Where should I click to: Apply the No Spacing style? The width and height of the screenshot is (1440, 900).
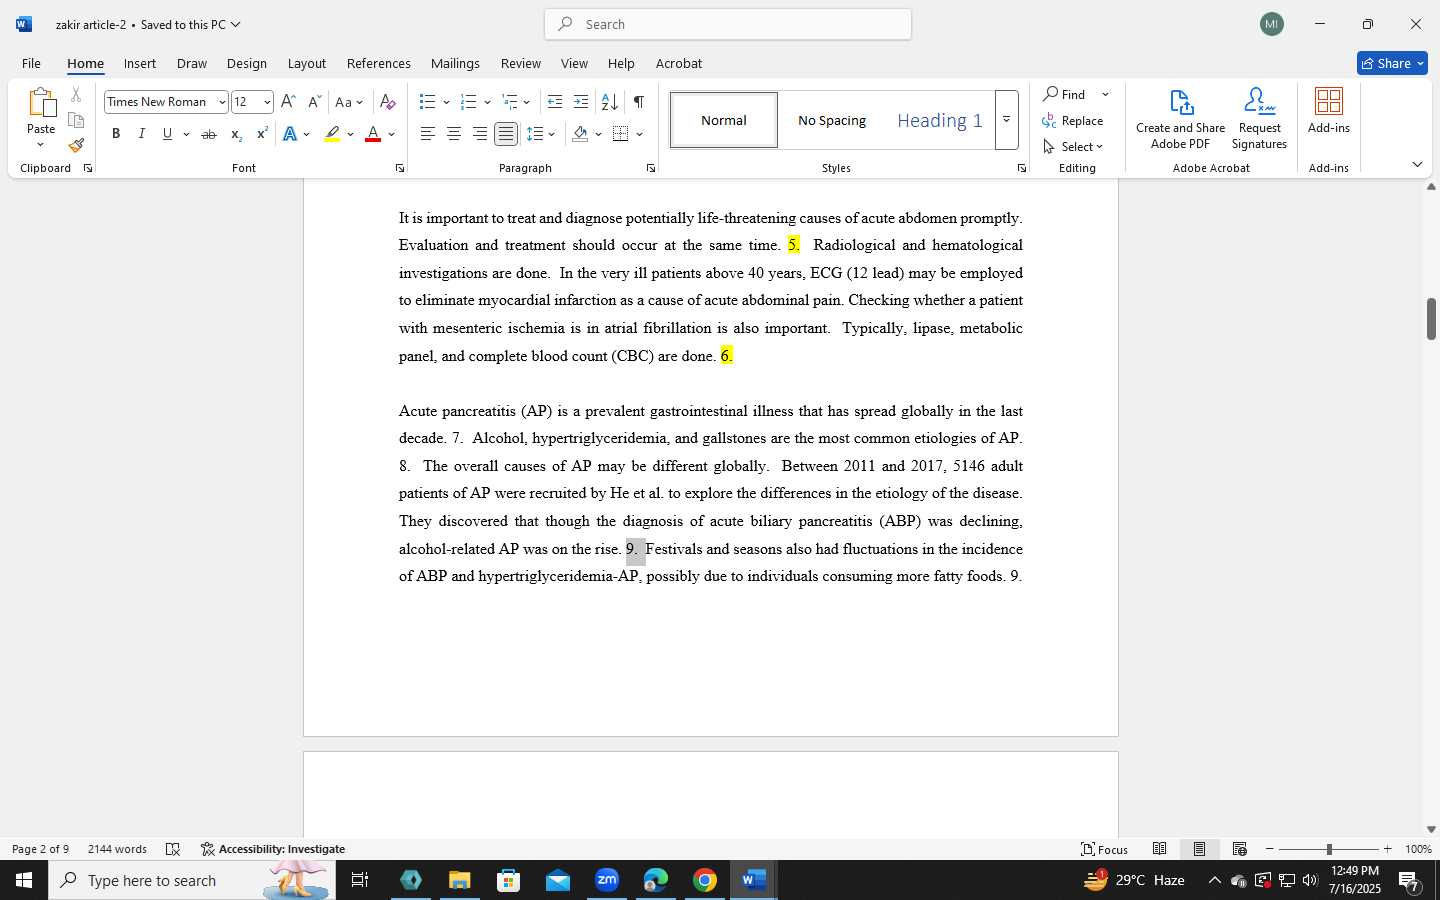coord(832,120)
